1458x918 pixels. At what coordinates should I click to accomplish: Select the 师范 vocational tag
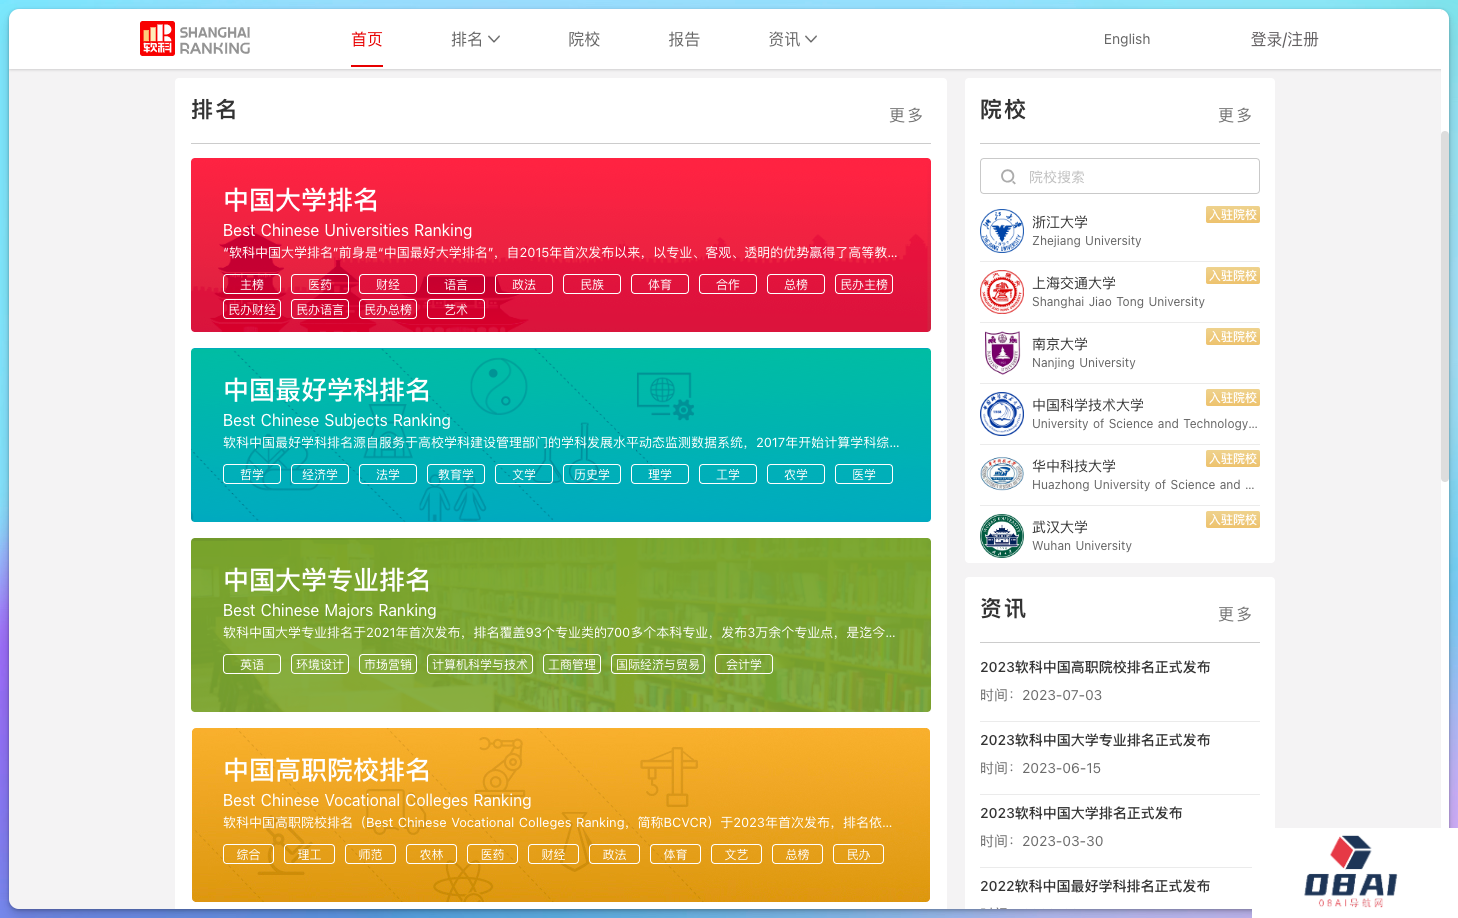point(370,854)
